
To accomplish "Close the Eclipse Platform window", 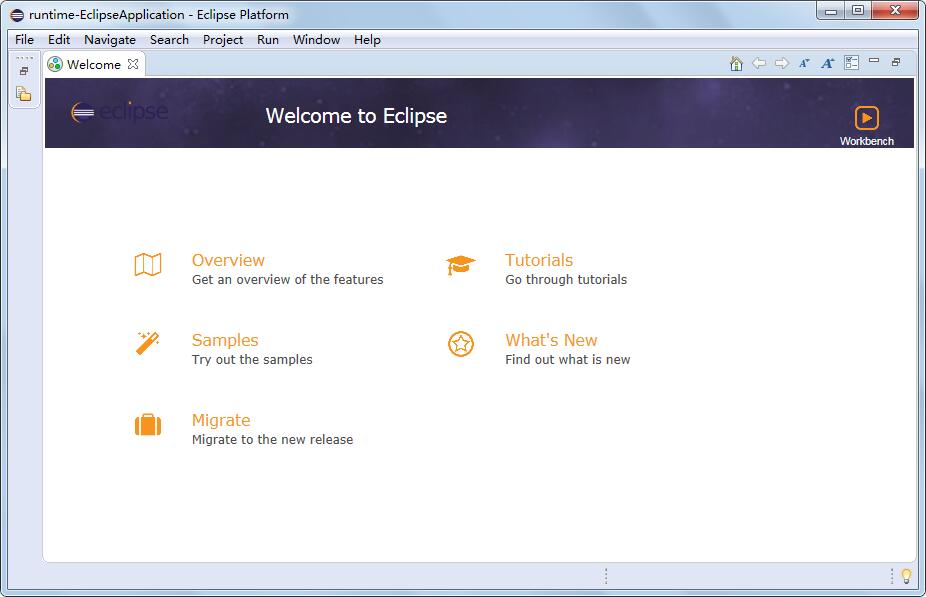I will 895,11.
